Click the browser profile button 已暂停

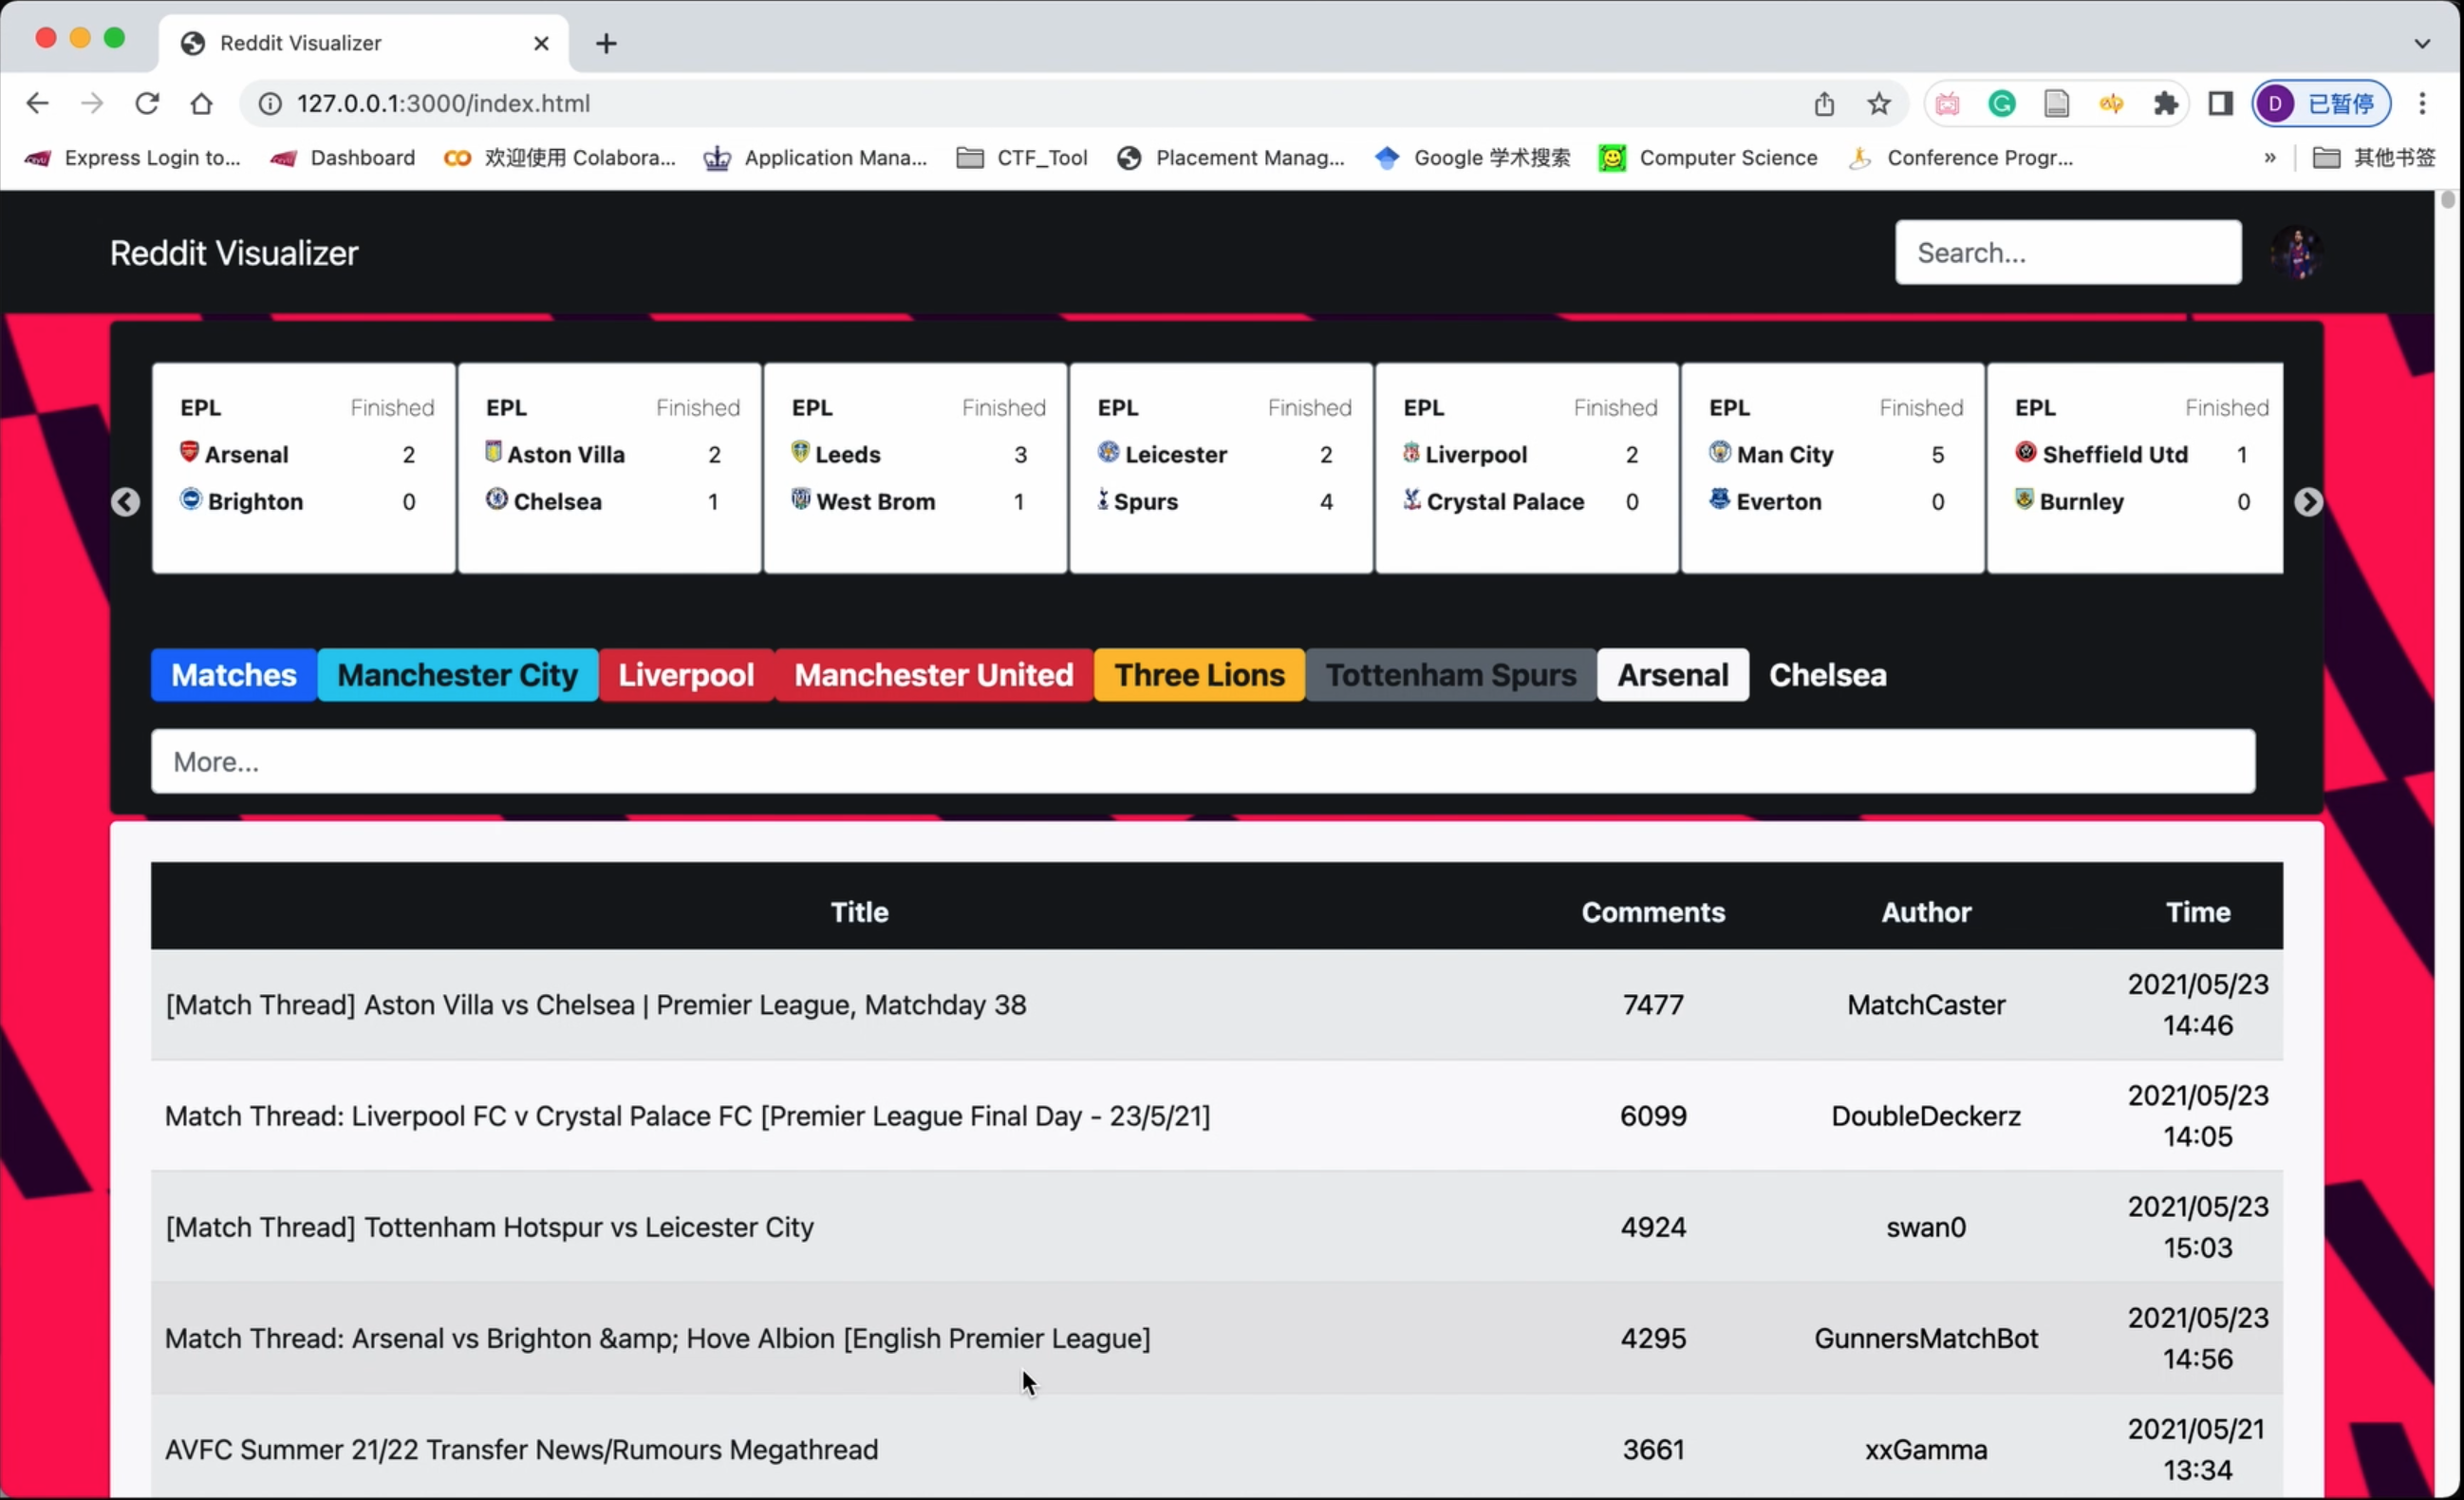(2321, 103)
